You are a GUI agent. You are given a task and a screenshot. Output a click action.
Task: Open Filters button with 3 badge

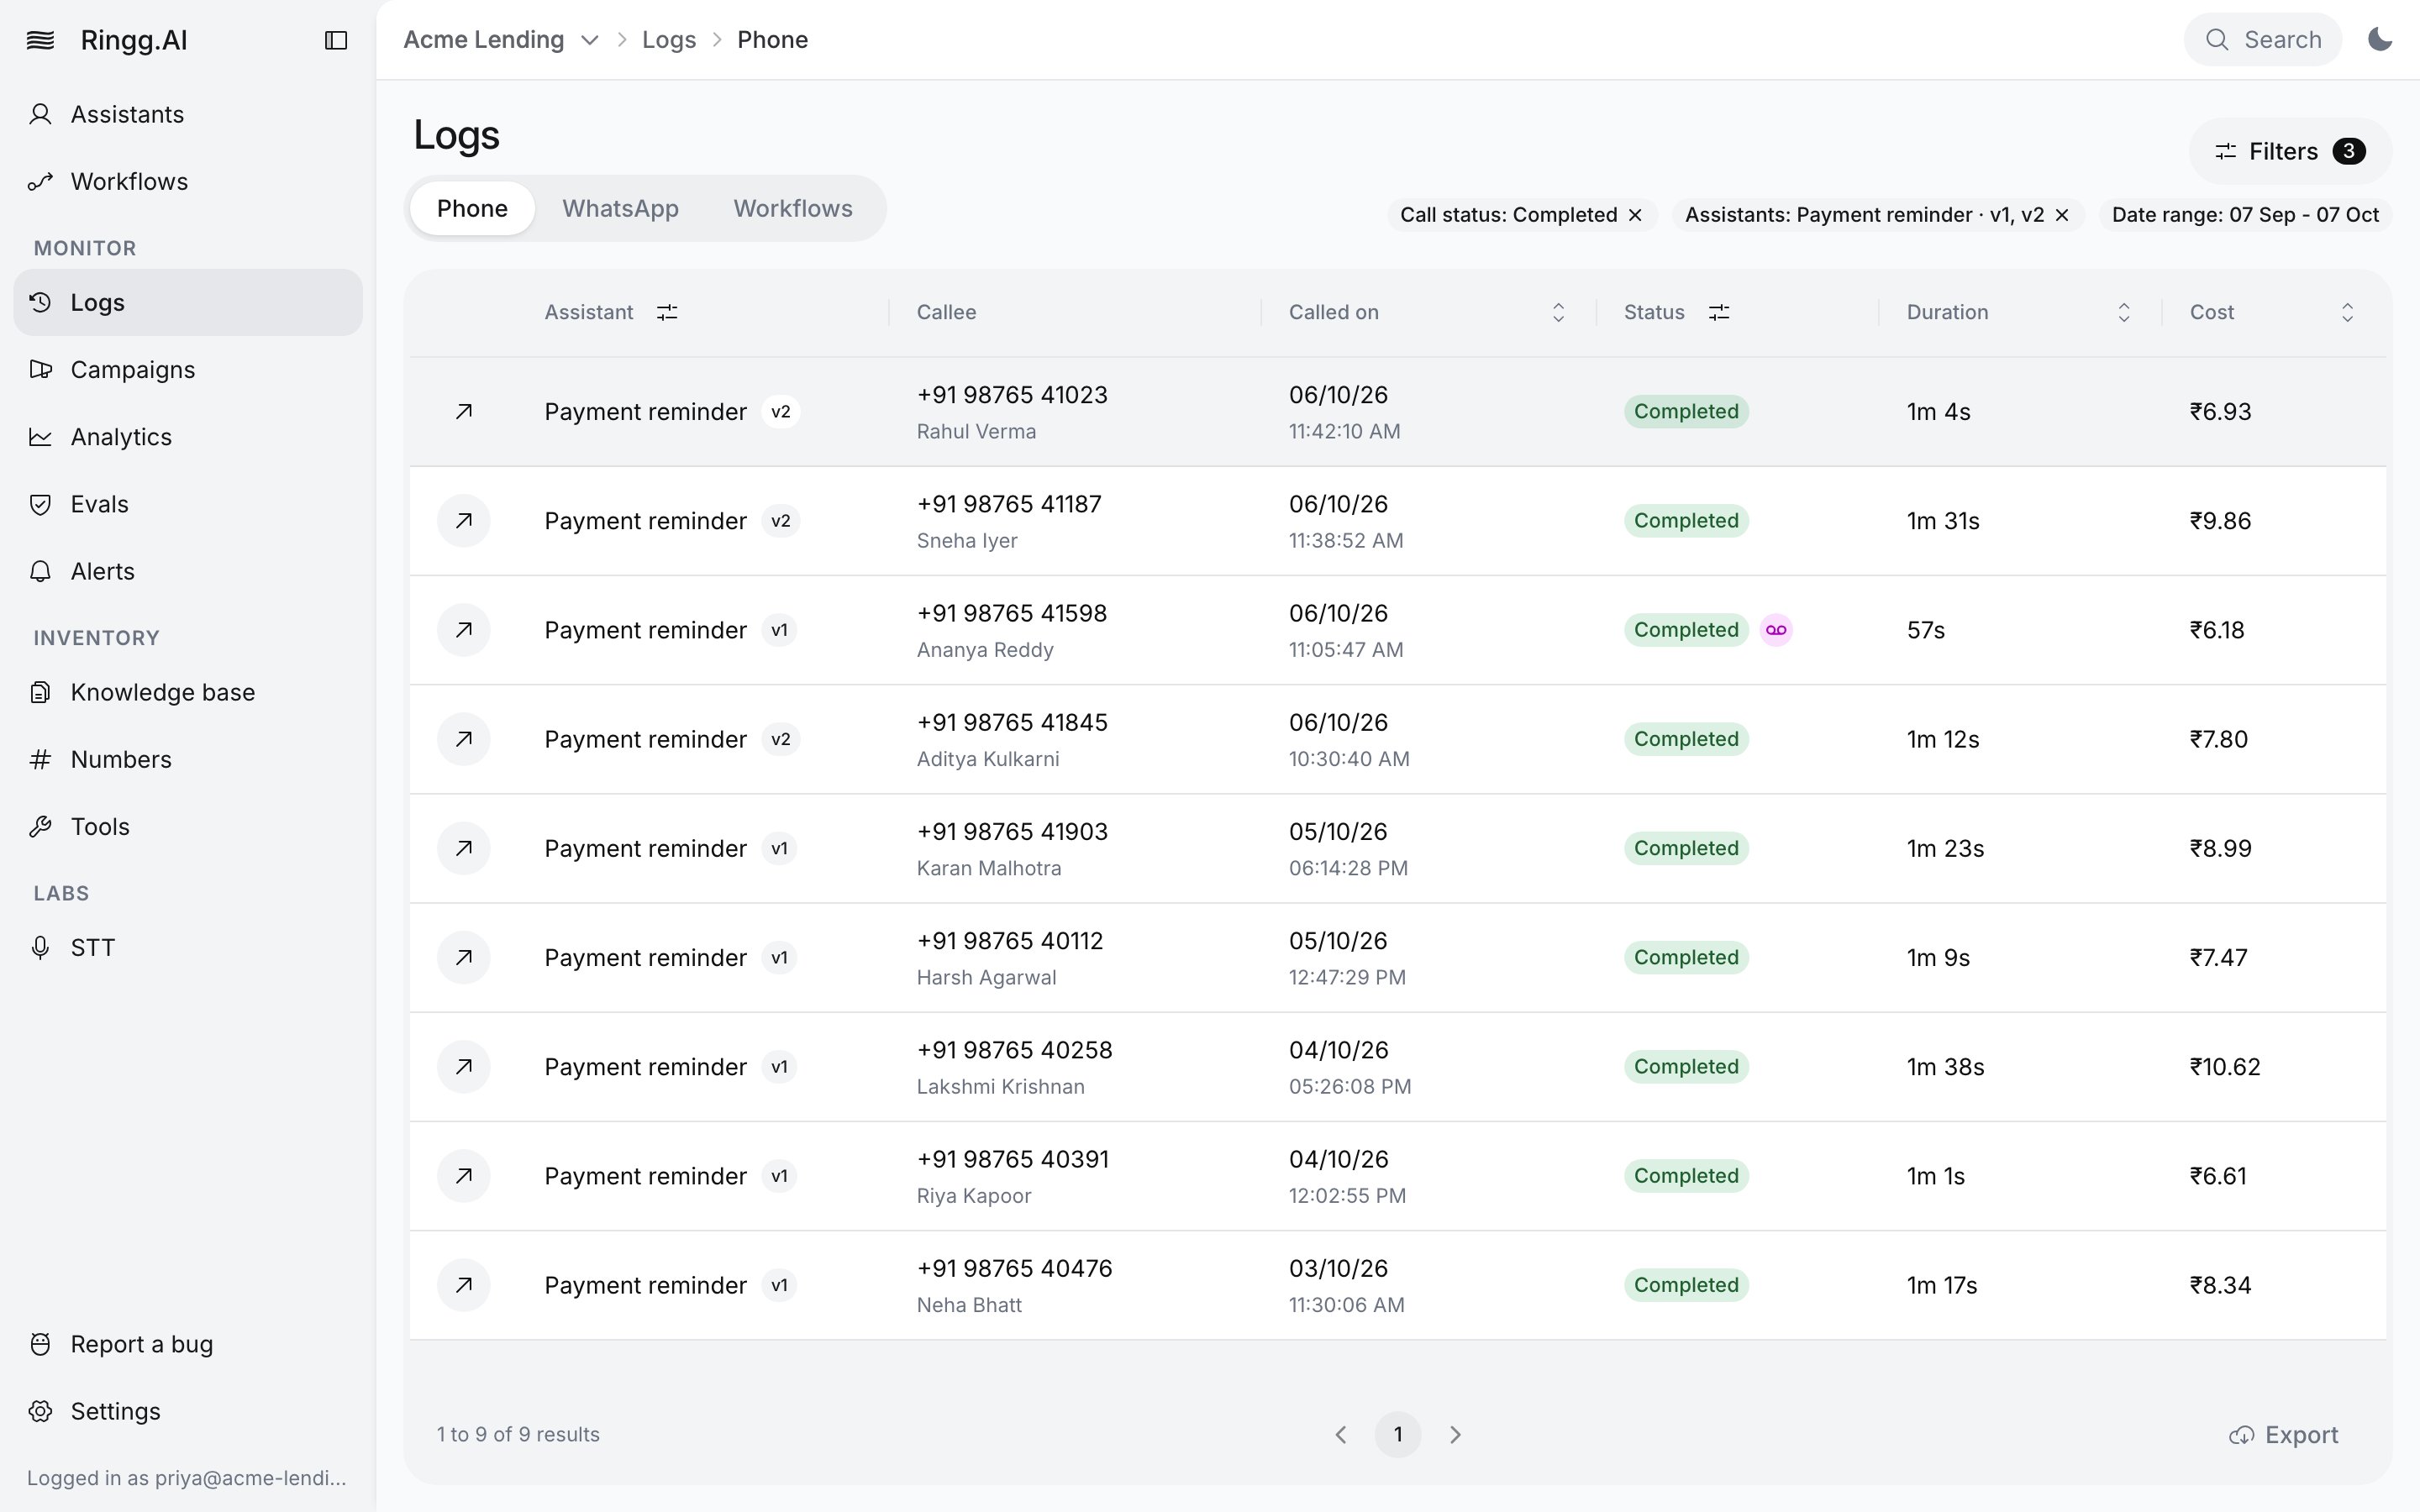pos(2290,151)
